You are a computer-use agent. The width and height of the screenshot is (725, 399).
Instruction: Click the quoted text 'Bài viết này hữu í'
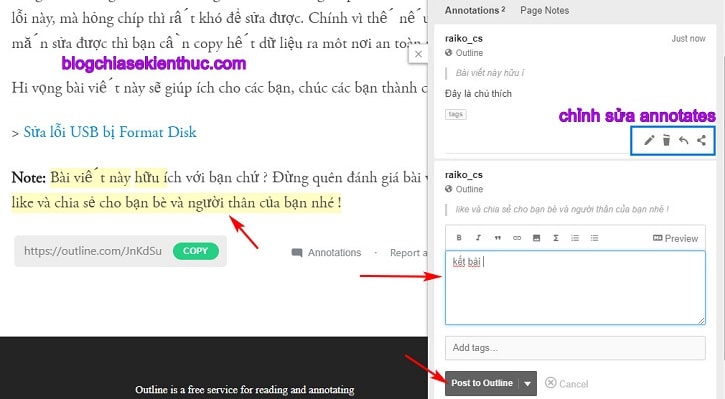[490, 73]
